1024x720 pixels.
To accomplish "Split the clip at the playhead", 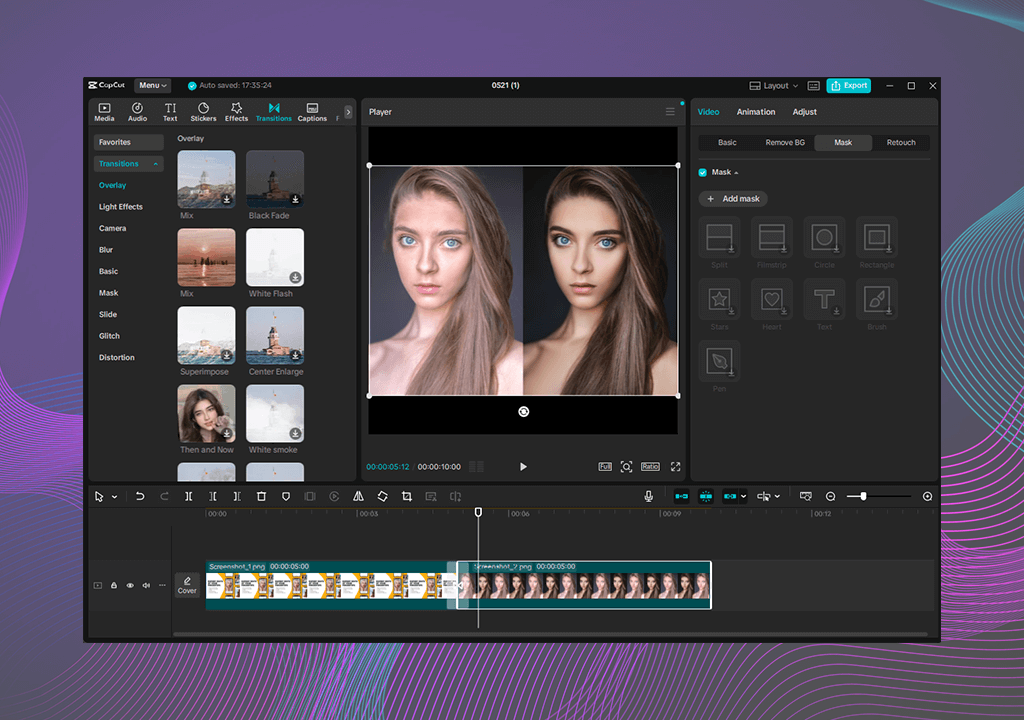I will (x=188, y=497).
